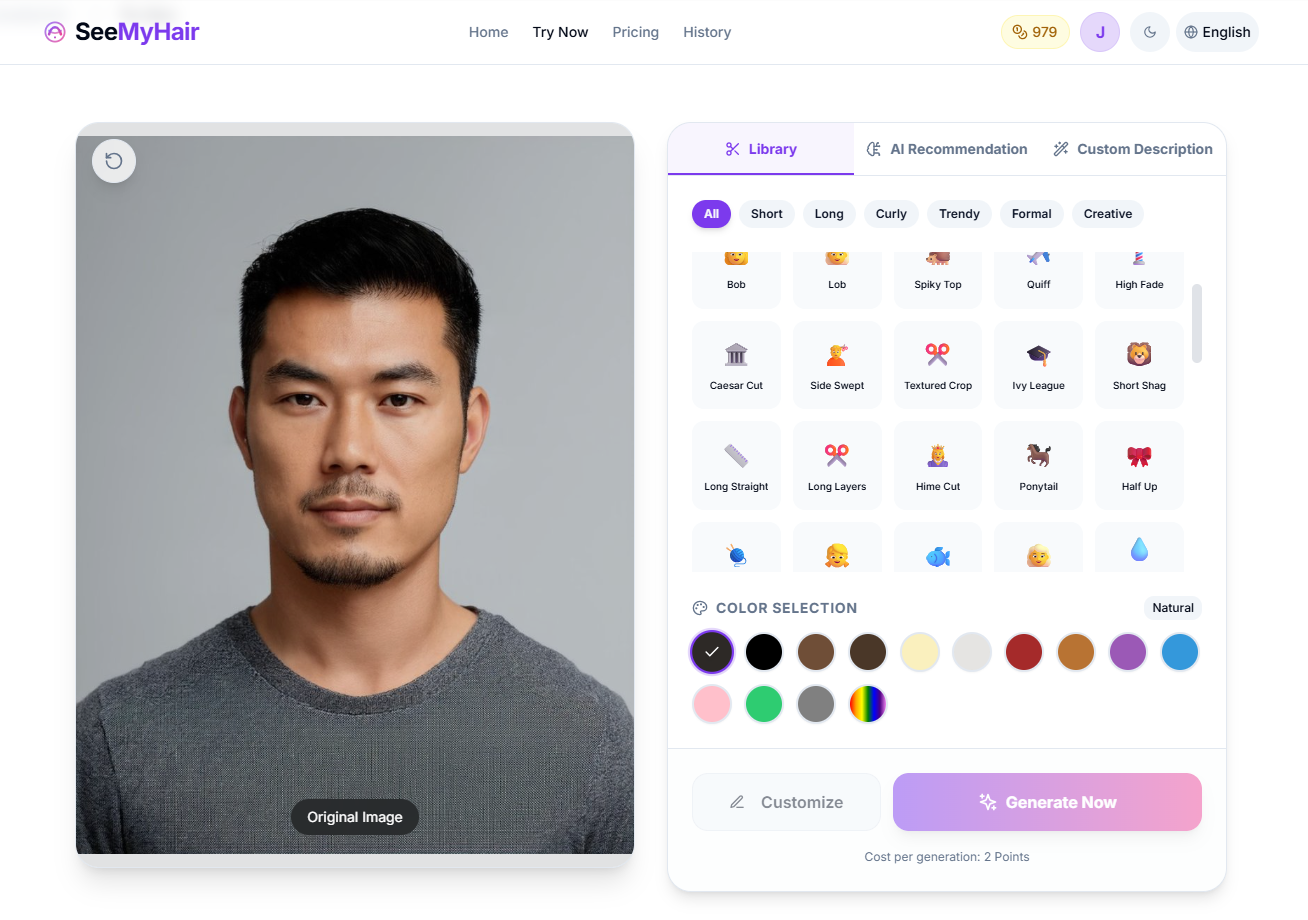Image resolution: width=1308 pixels, height=920 pixels.
Task: Open the J profile avatar
Action: pyautogui.click(x=1100, y=31)
